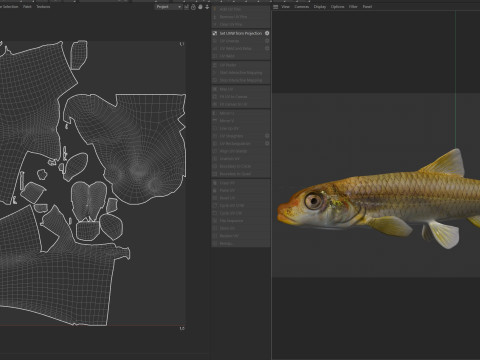Choose Clear UV Pins command

[x=241, y=24]
